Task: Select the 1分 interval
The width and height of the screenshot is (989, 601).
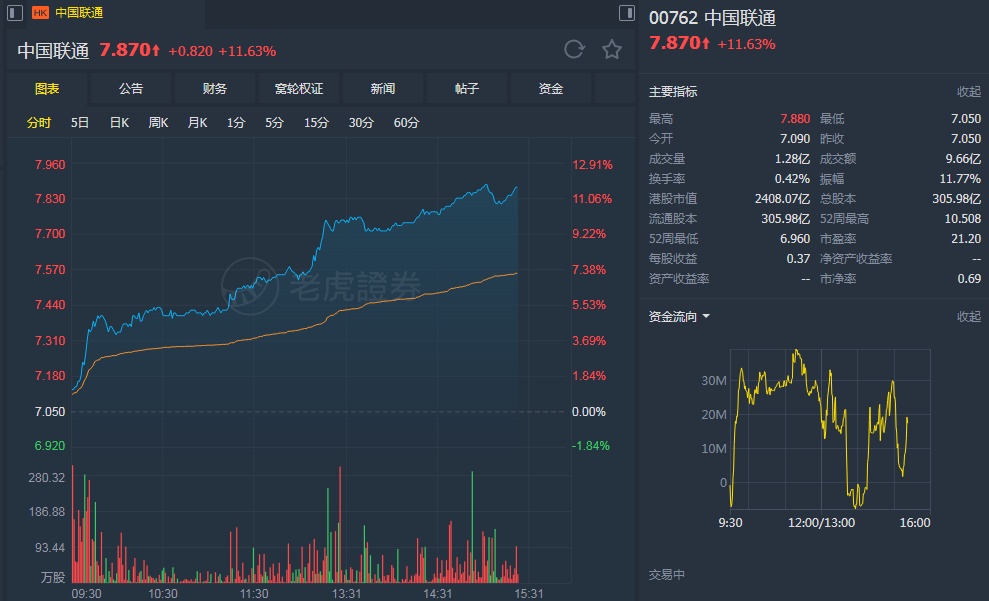Action: coord(236,123)
